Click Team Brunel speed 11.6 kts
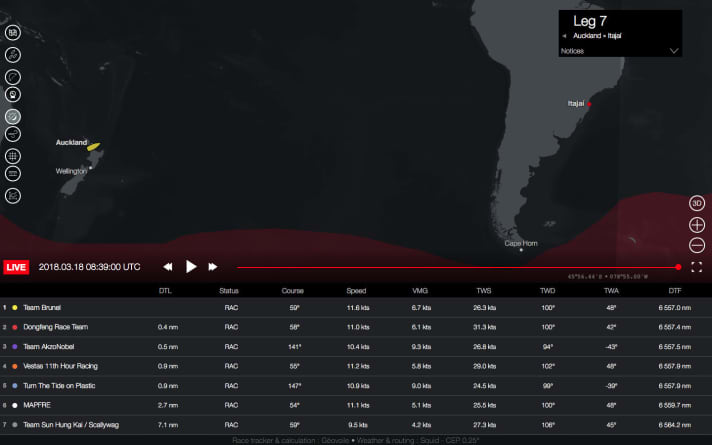 click(x=358, y=307)
